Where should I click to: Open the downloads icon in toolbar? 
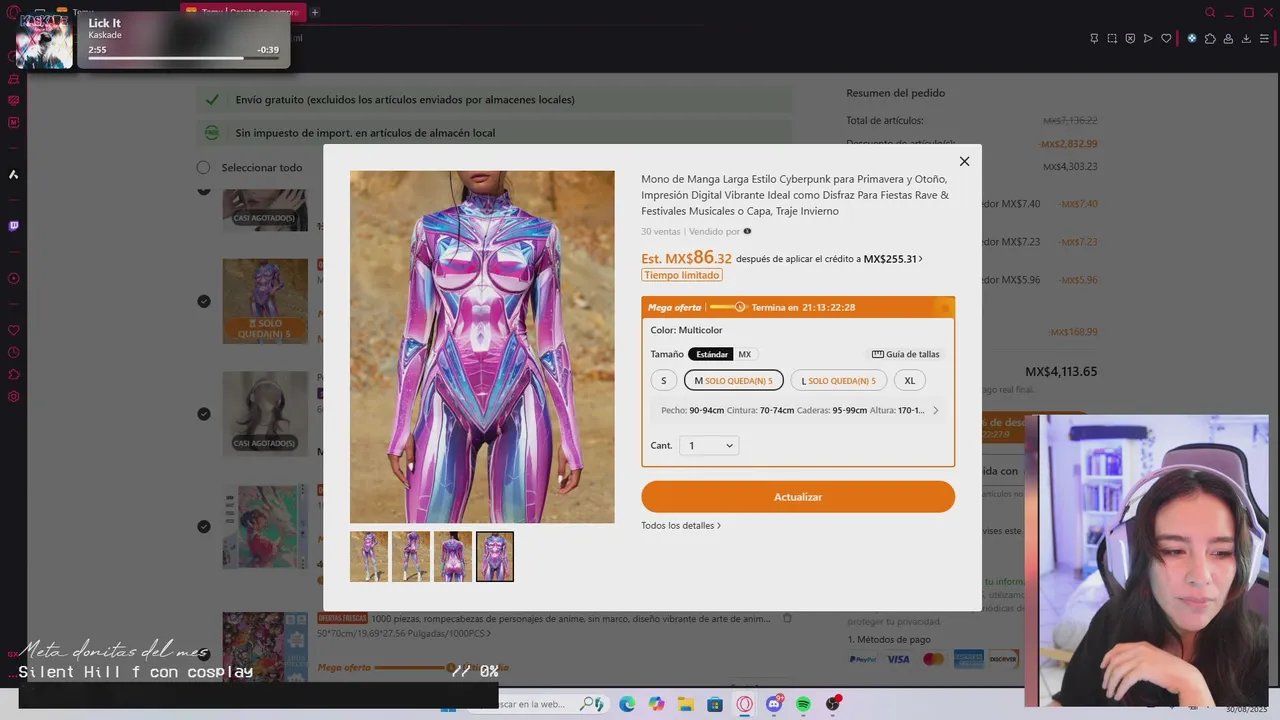[1246, 39]
